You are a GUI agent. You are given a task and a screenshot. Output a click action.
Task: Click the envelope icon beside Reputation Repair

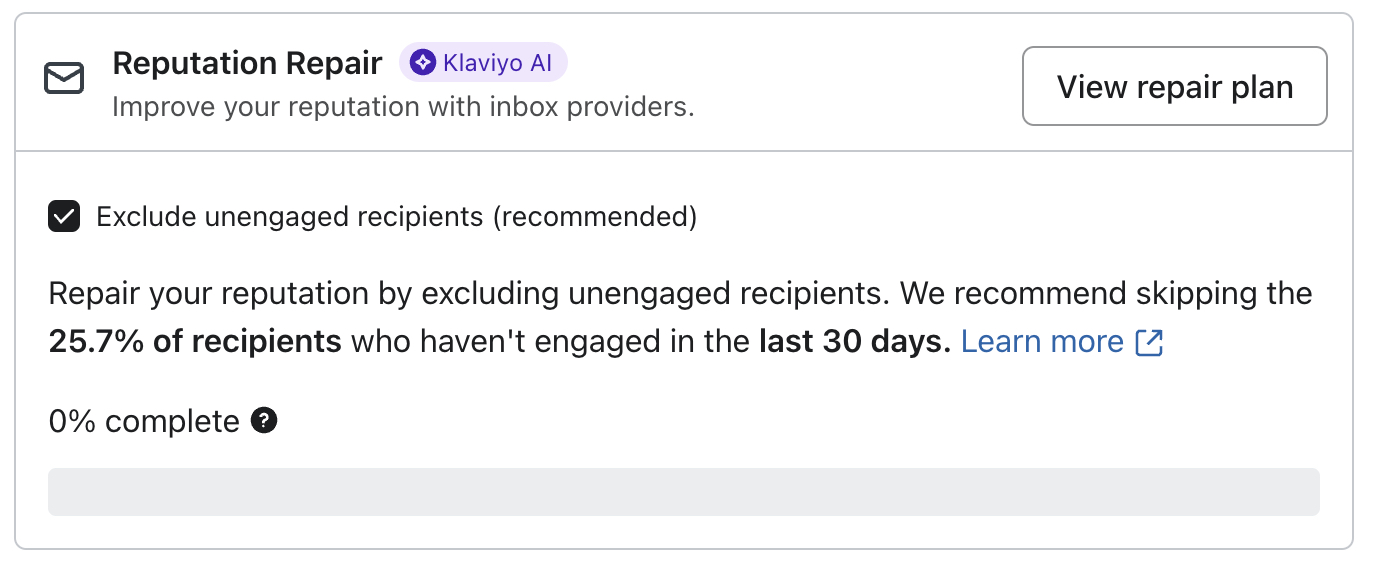pyautogui.click(x=64, y=79)
